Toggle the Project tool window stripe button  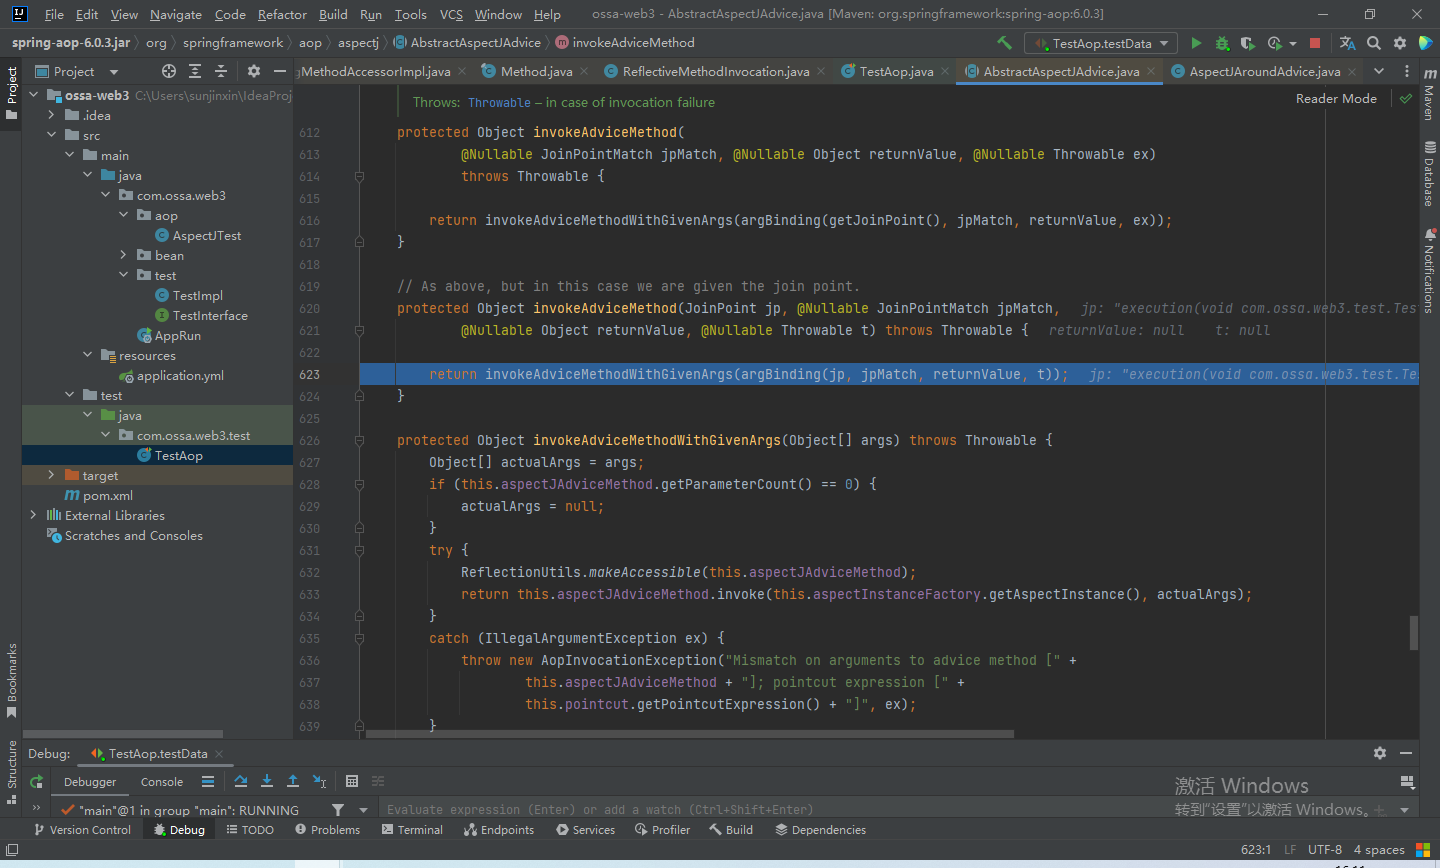click(x=12, y=93)
